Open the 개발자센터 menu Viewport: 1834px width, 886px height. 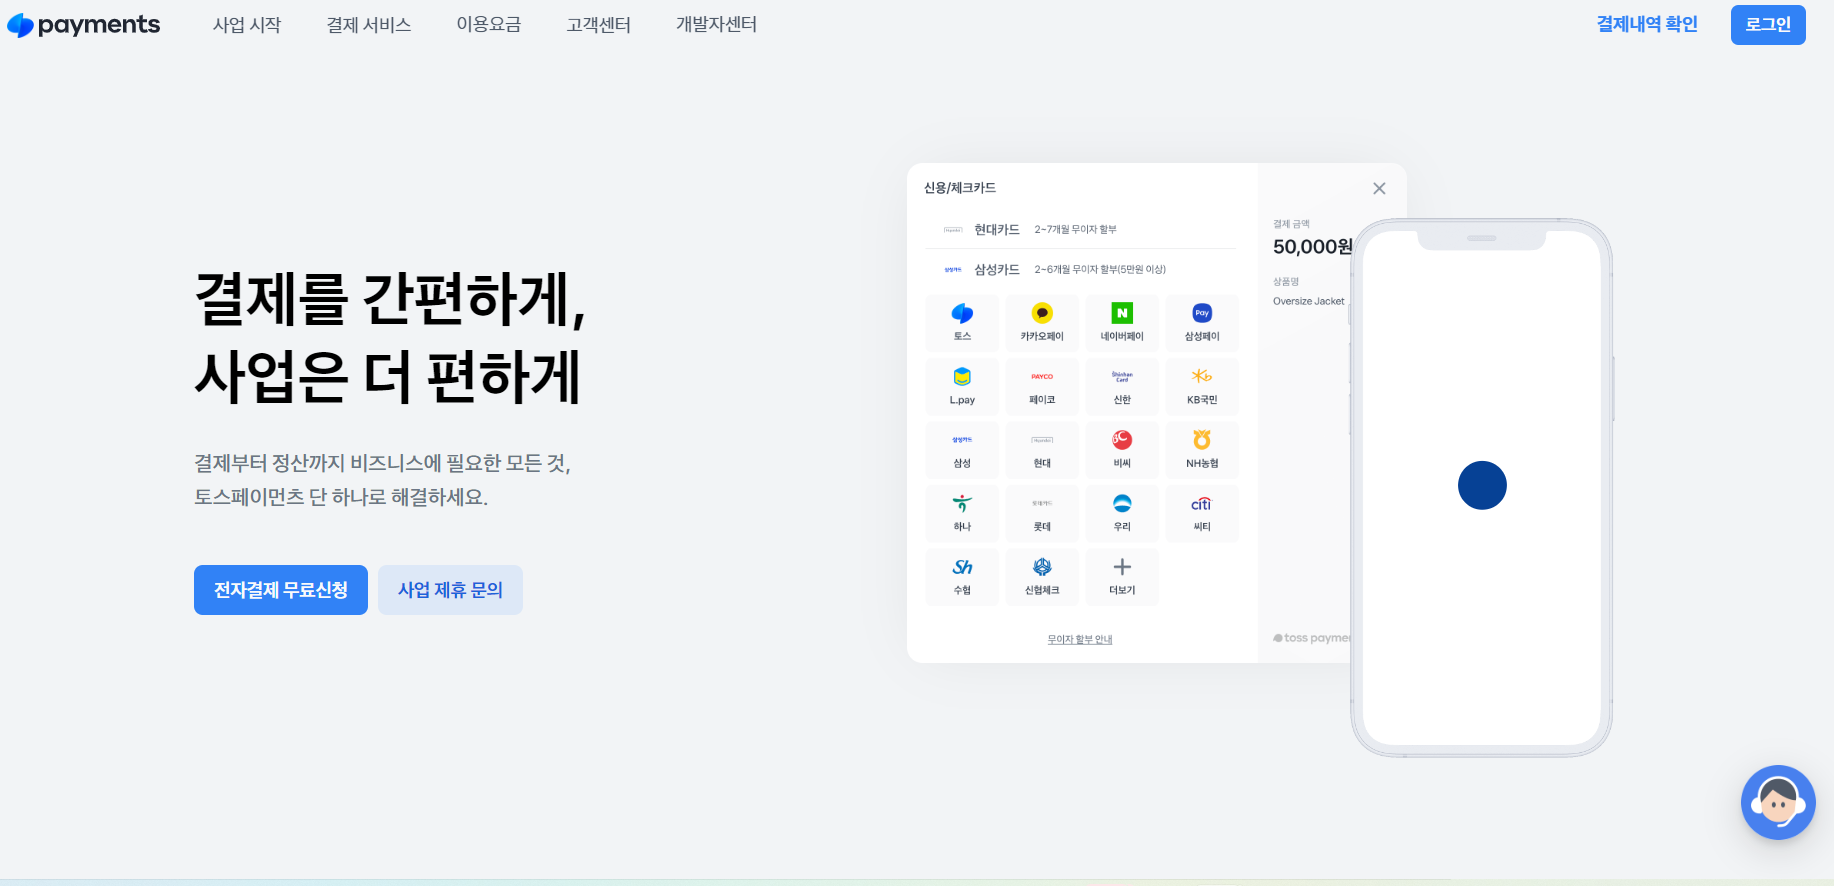click(x=716, y=25)
